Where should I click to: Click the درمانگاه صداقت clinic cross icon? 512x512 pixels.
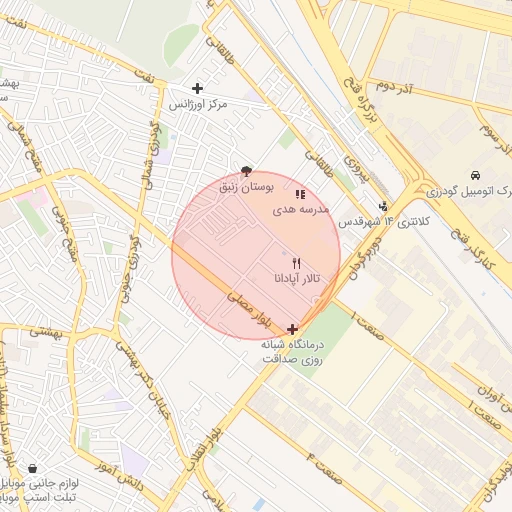coord(292,329)
